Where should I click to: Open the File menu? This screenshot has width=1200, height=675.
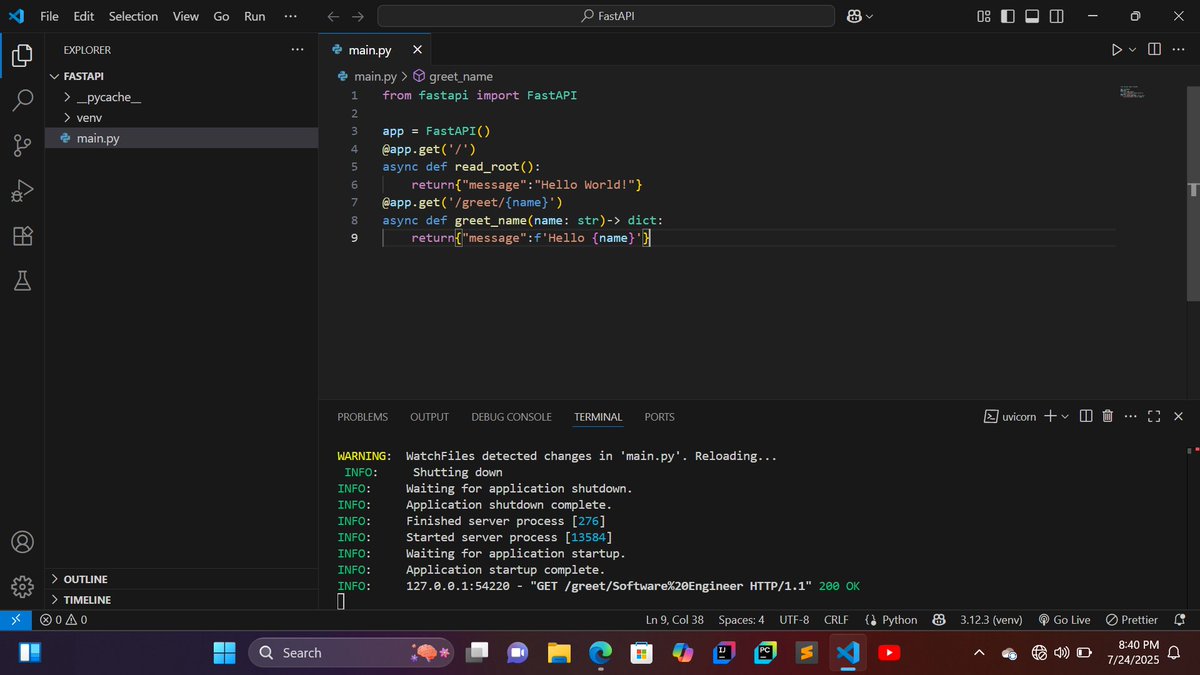(49, 16)
